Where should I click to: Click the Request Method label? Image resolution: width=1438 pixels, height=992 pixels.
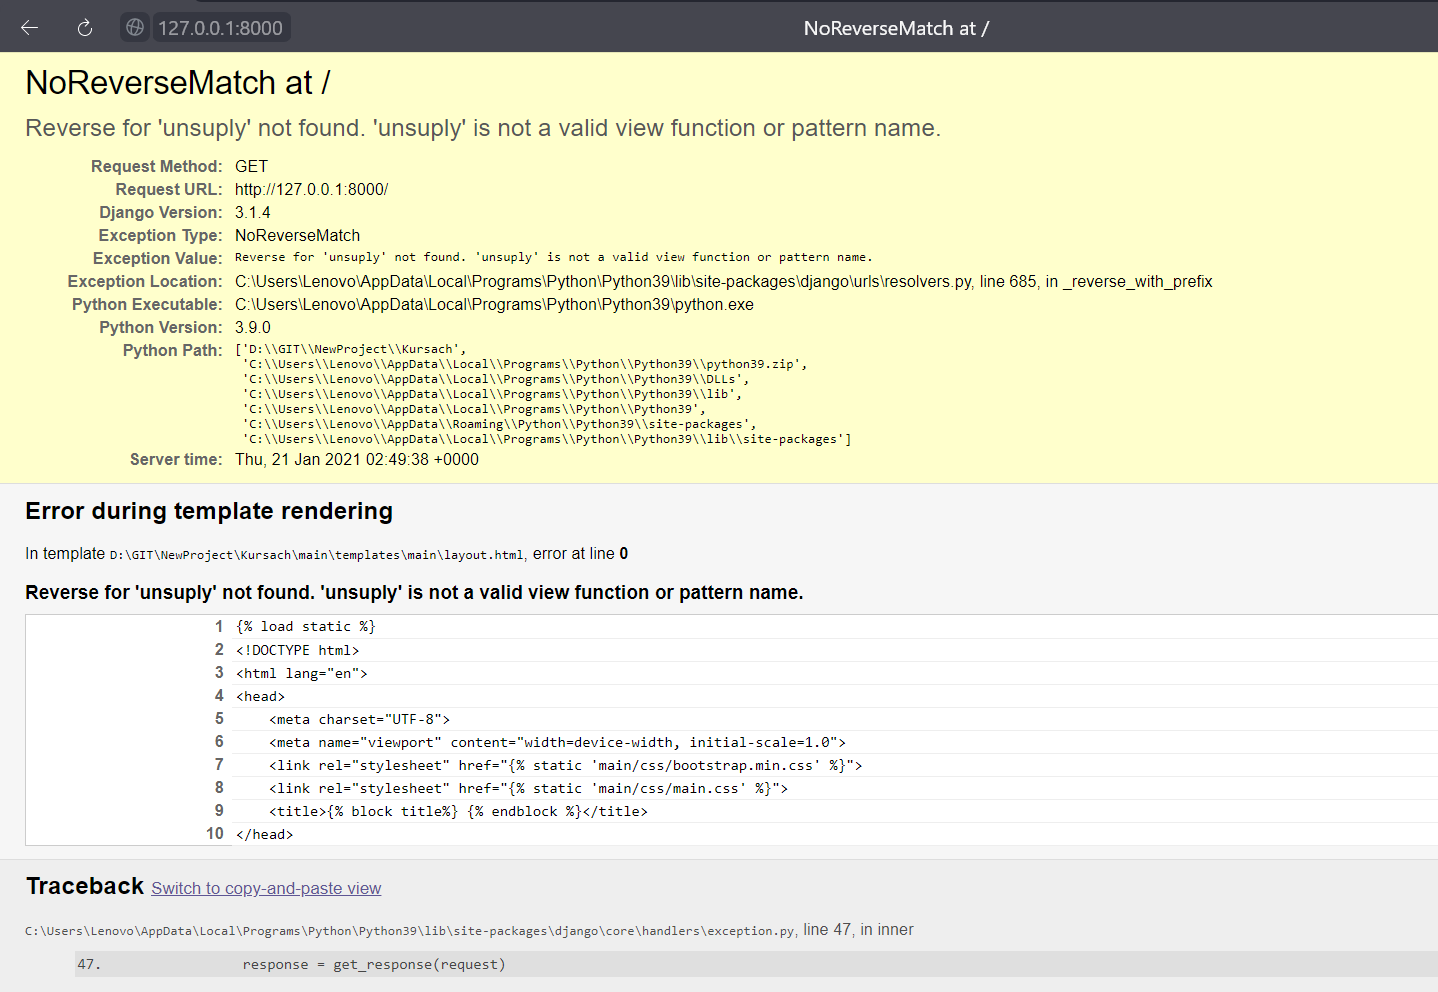click(156, 167)
